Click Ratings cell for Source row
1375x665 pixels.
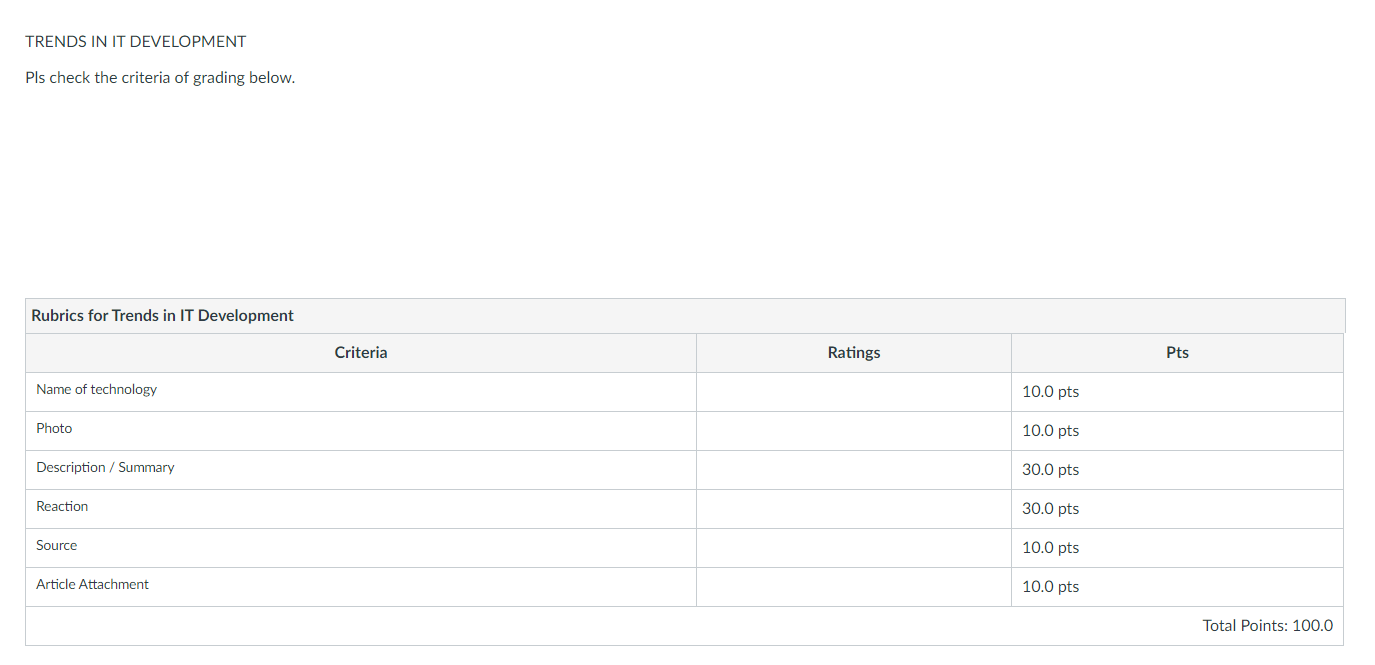(x=854, y=548)
